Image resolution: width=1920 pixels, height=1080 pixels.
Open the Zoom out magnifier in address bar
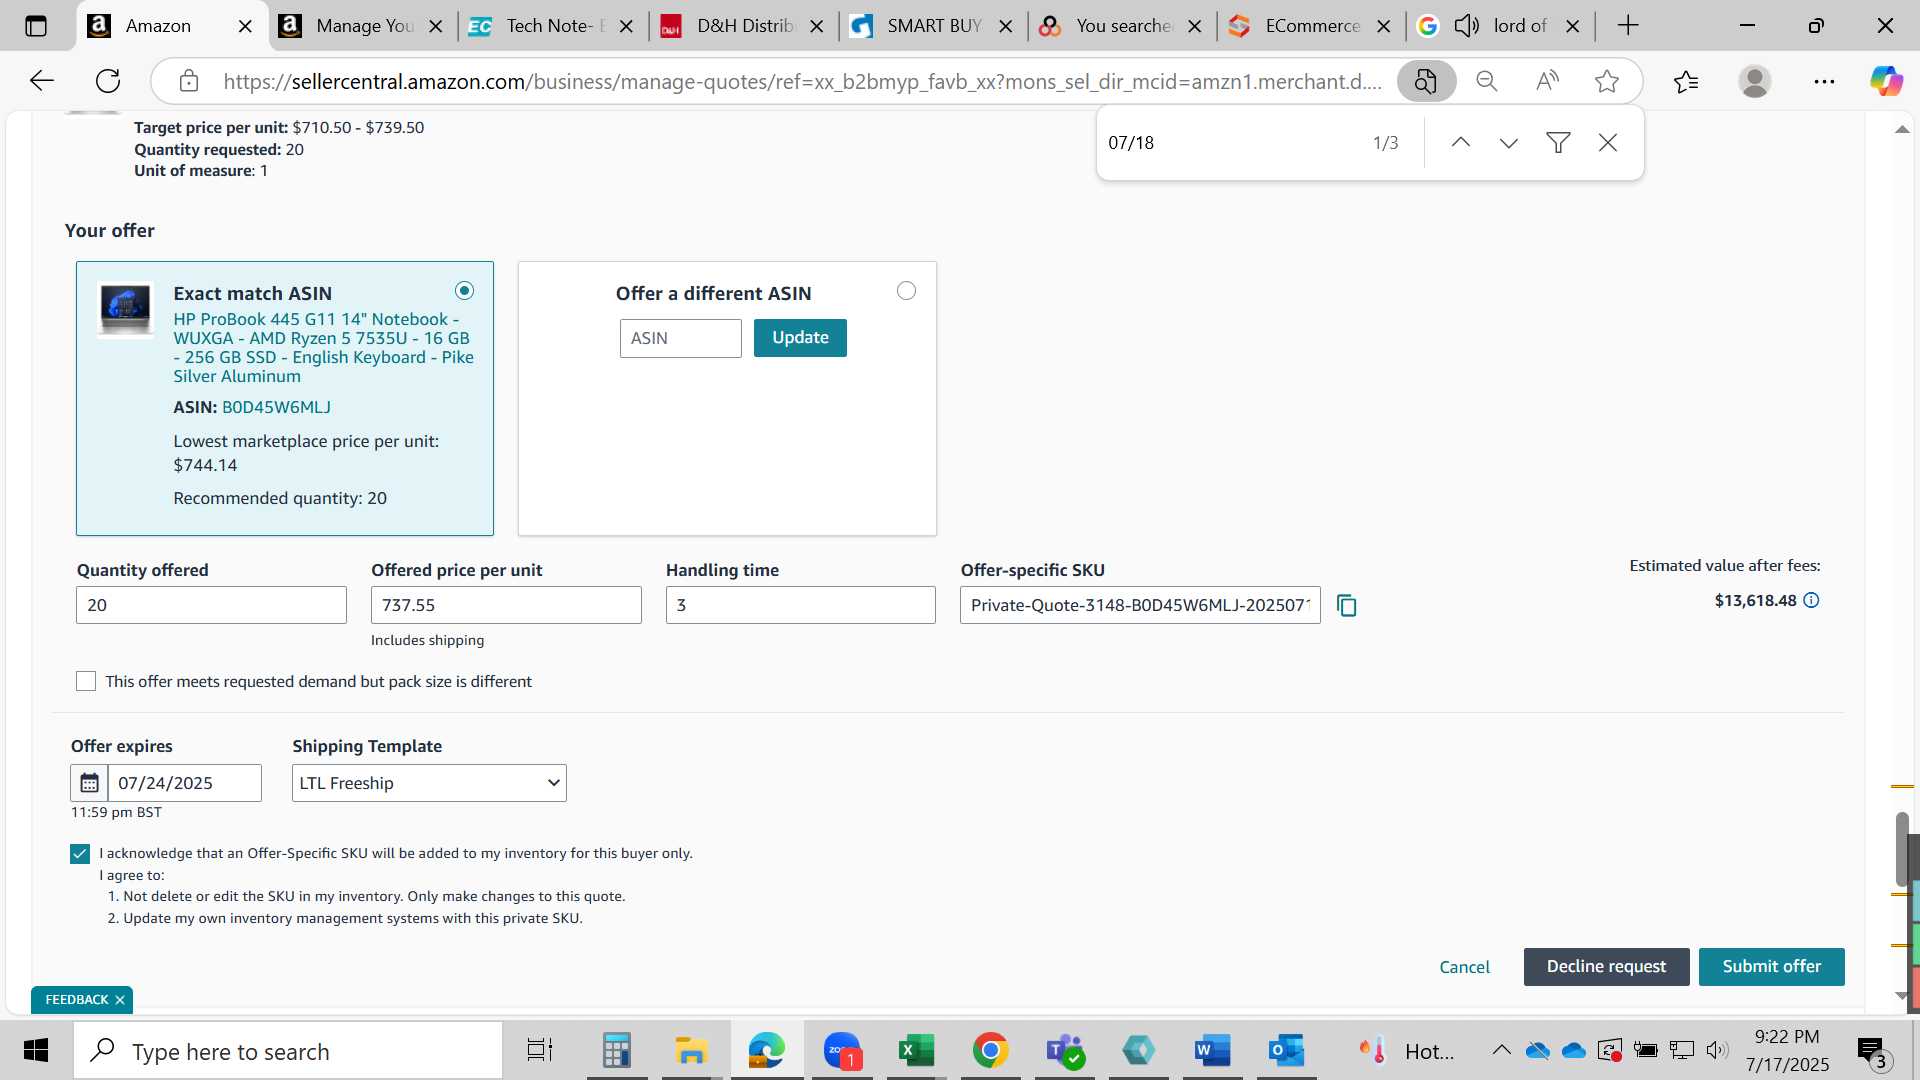[x=1487, y=81]
